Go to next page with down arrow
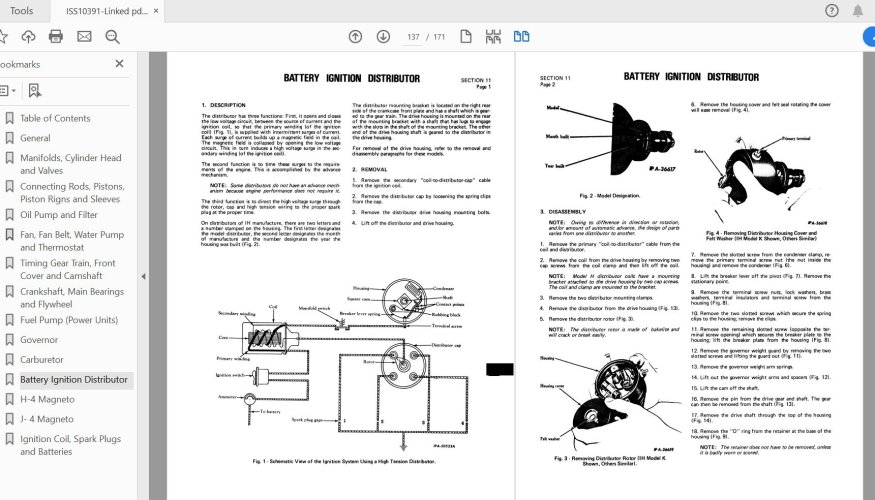 coord(381,37)
